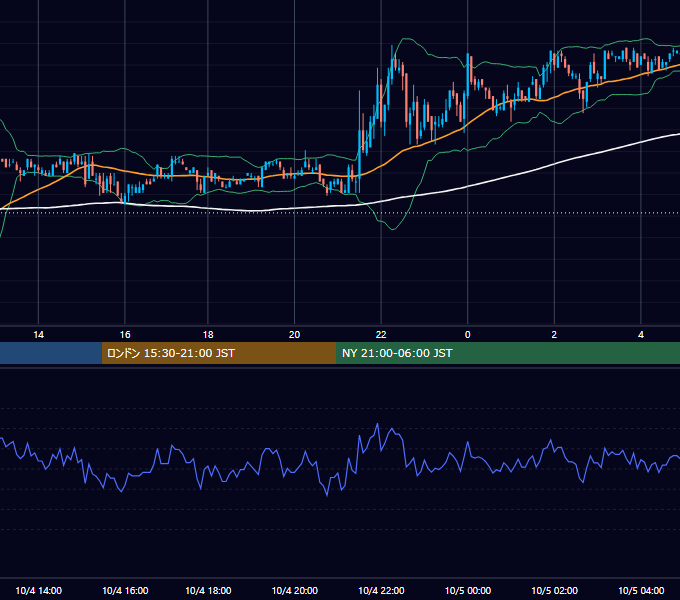The height and width of the screenshot is (600, 680).
Task: Click the 10/4 20:00 date label
Action: click(294, 590)
